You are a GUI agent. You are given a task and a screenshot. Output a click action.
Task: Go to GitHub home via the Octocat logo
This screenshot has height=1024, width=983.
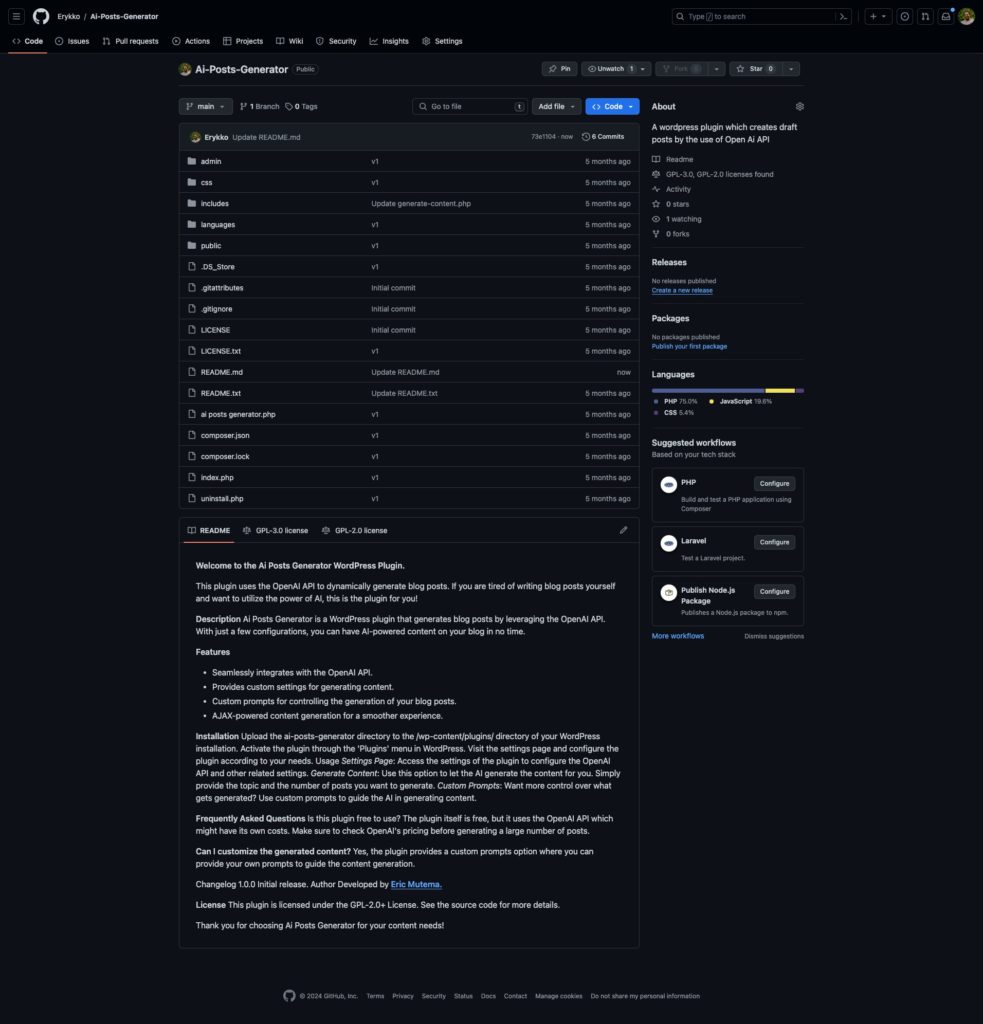pyautogui.click(x=41, y=16)
